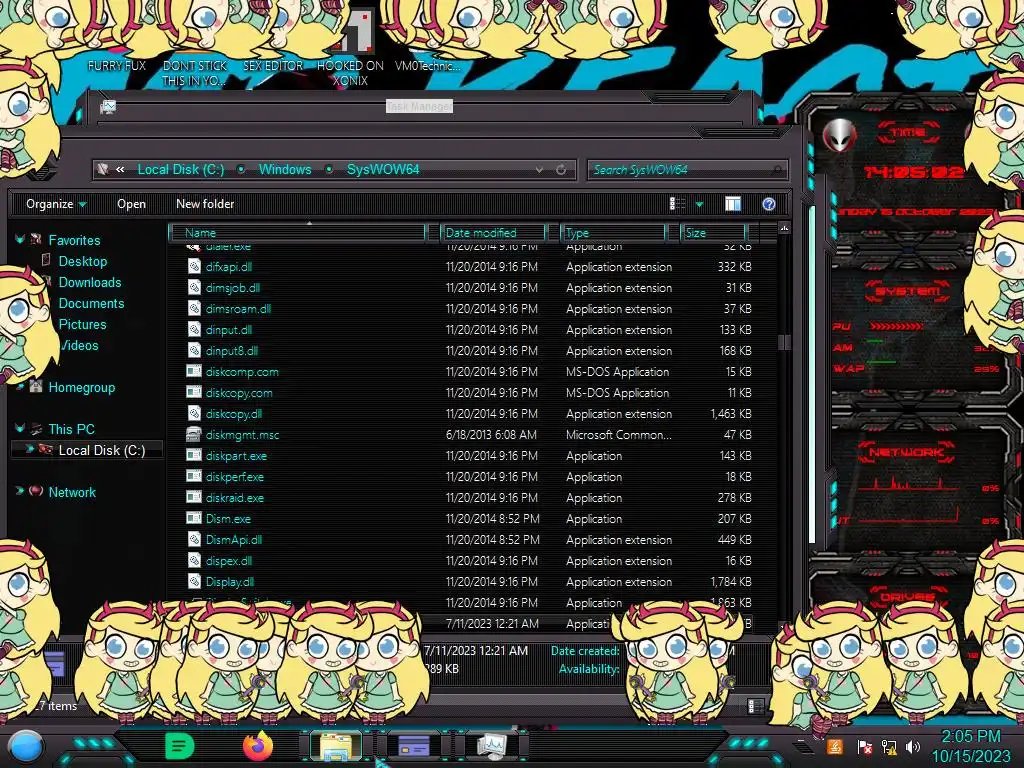Click the SysWOW64 breadcrumb segment
This screenshot has height=768, width=1024.
tap(383, 170)
